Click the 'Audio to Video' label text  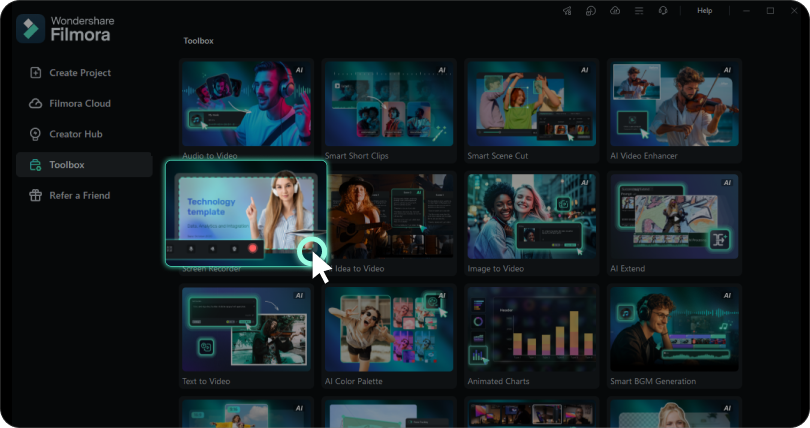[x=210, y=156]
